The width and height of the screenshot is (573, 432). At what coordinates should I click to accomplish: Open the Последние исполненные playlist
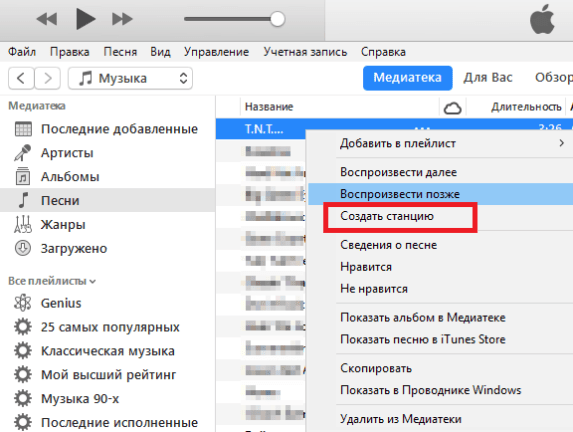(x=119, y=423)
